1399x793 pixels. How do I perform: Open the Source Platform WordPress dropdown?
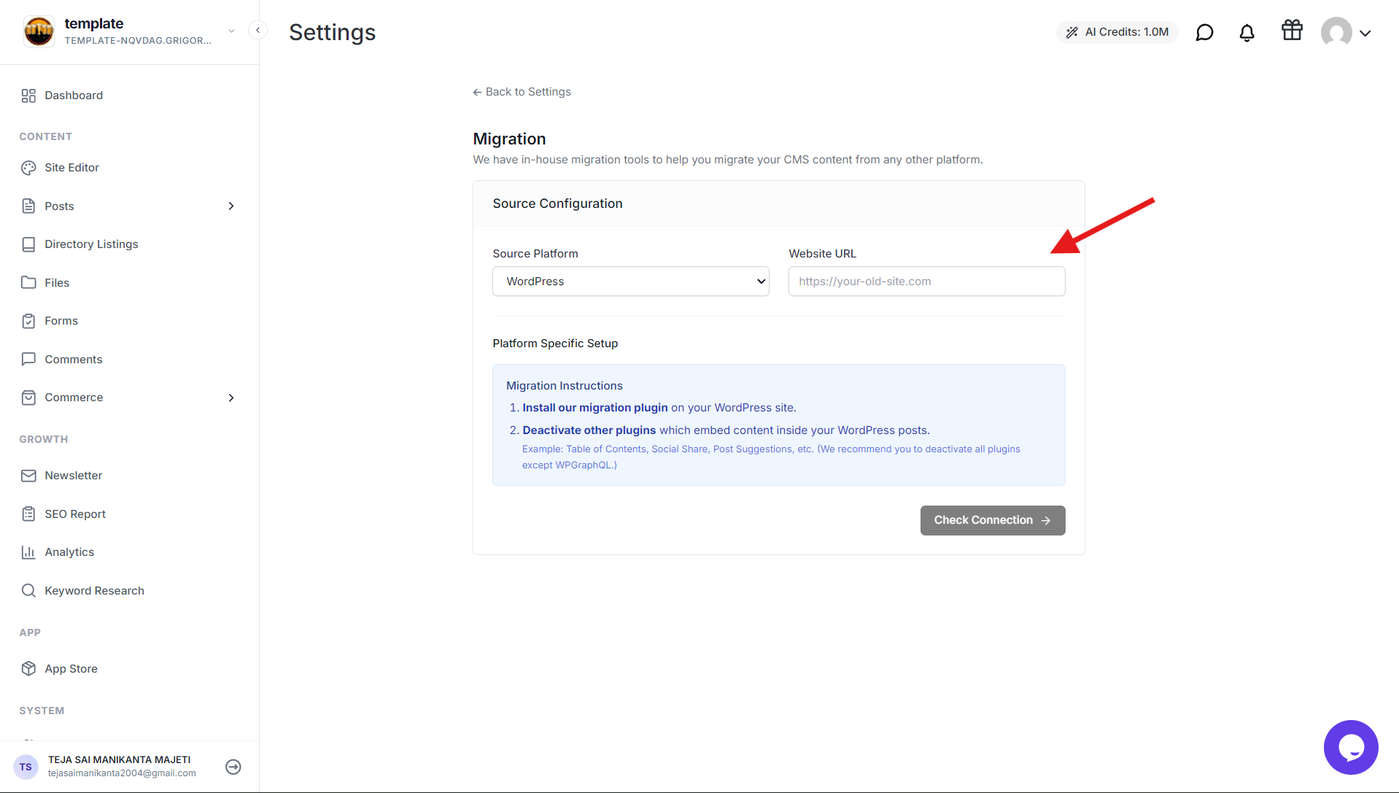(x=631, y=281)
